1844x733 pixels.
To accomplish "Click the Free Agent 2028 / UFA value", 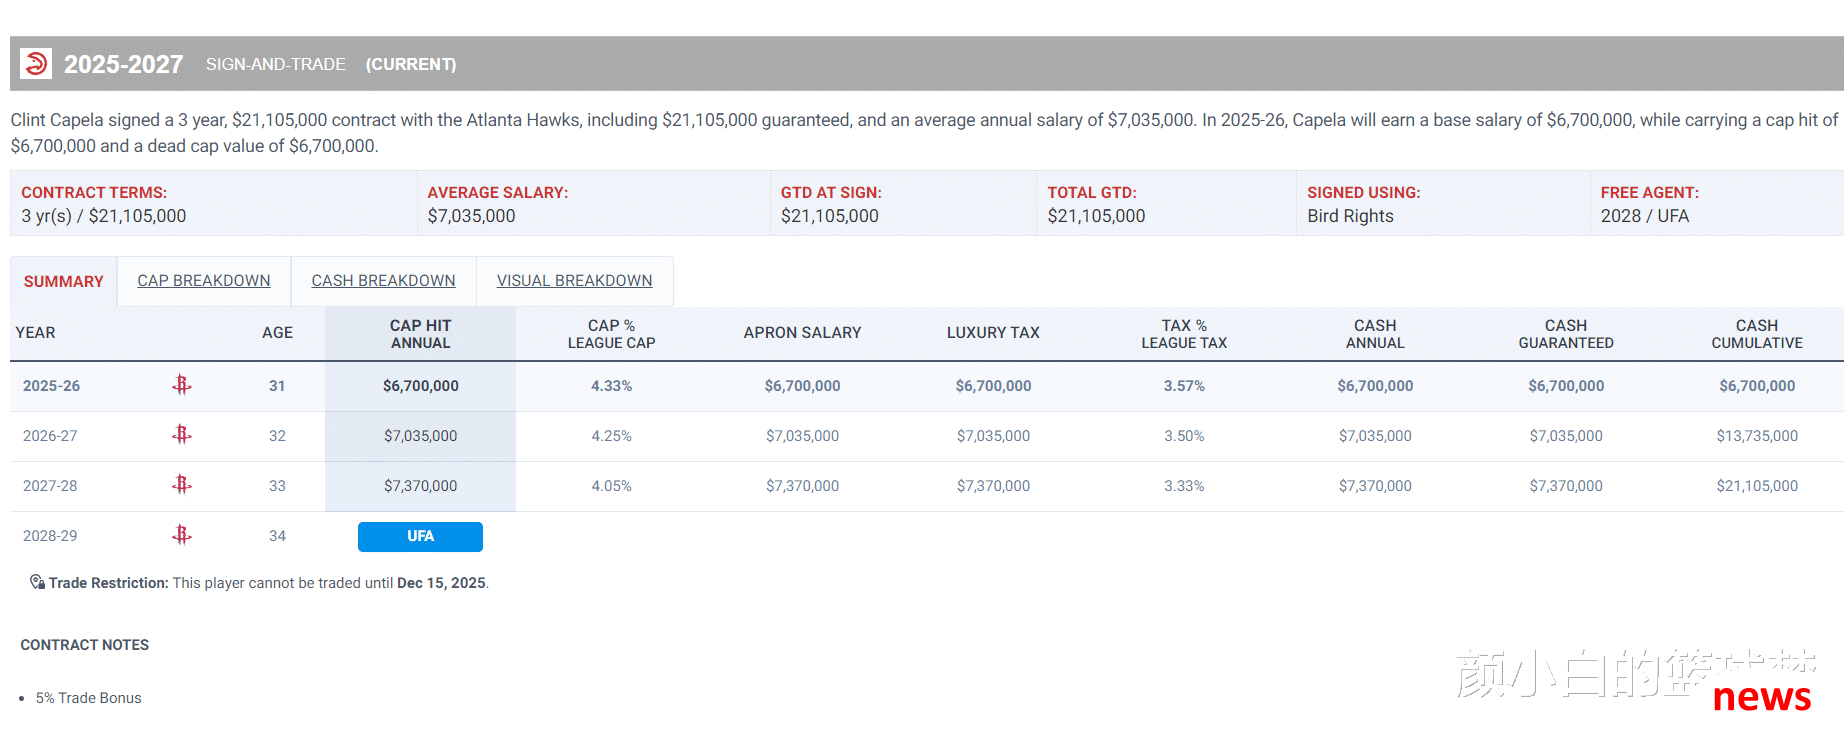I will tap(1644, 216).
